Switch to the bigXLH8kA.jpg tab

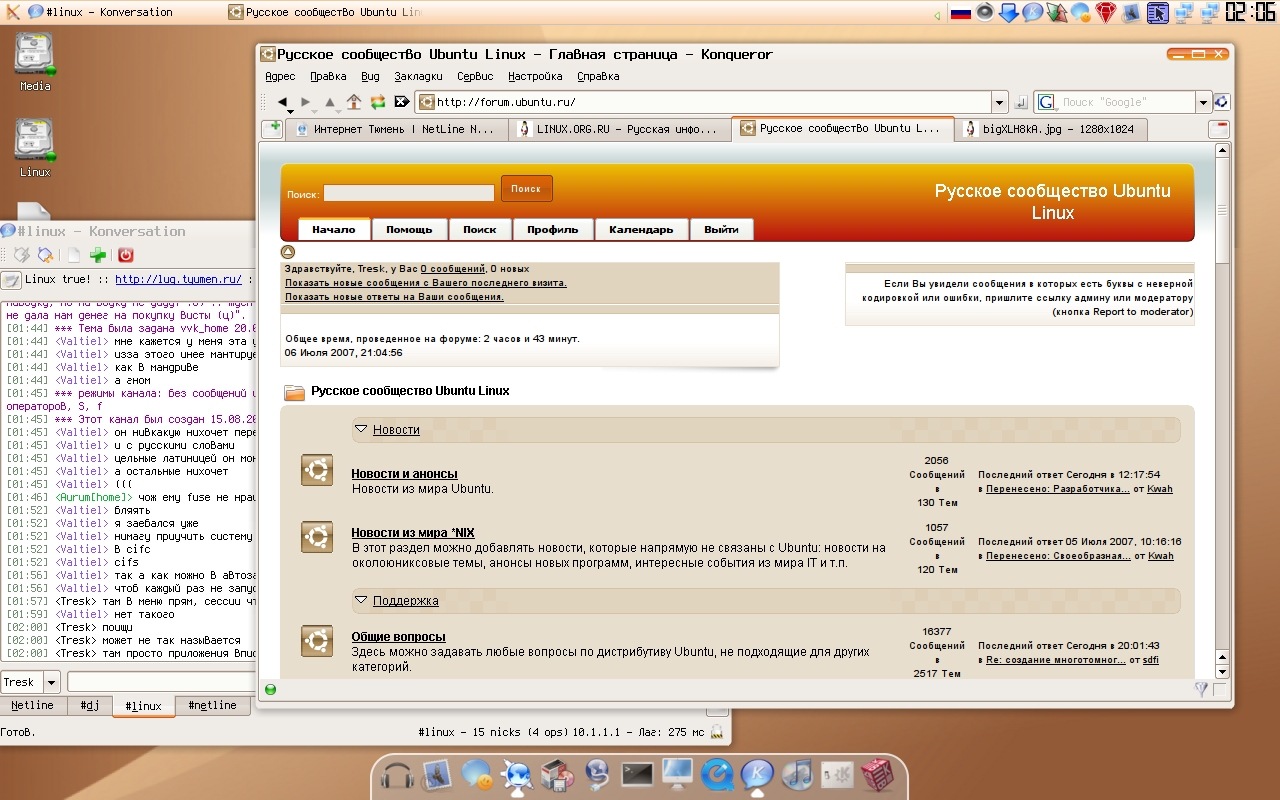coord(1049,129)
